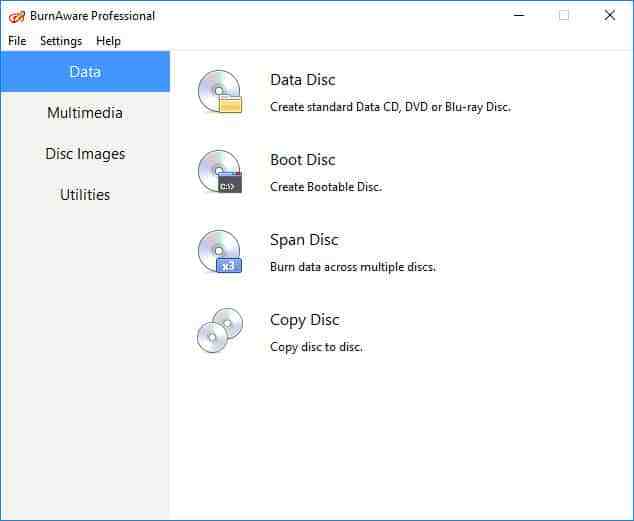634x521 pixels.
Task: Open the Settings menu
Action: [61, 41]
